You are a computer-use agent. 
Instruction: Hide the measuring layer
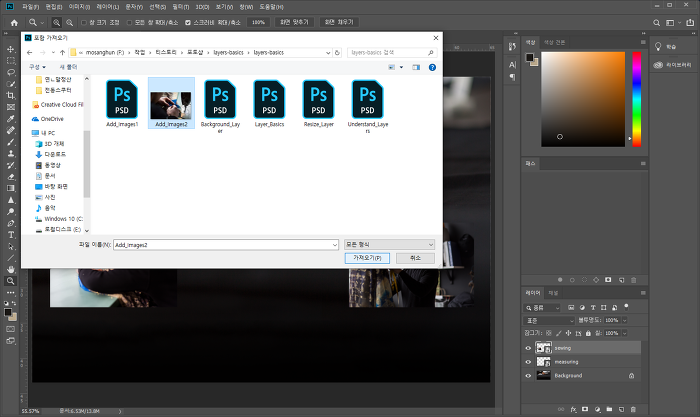click(528, 362)
